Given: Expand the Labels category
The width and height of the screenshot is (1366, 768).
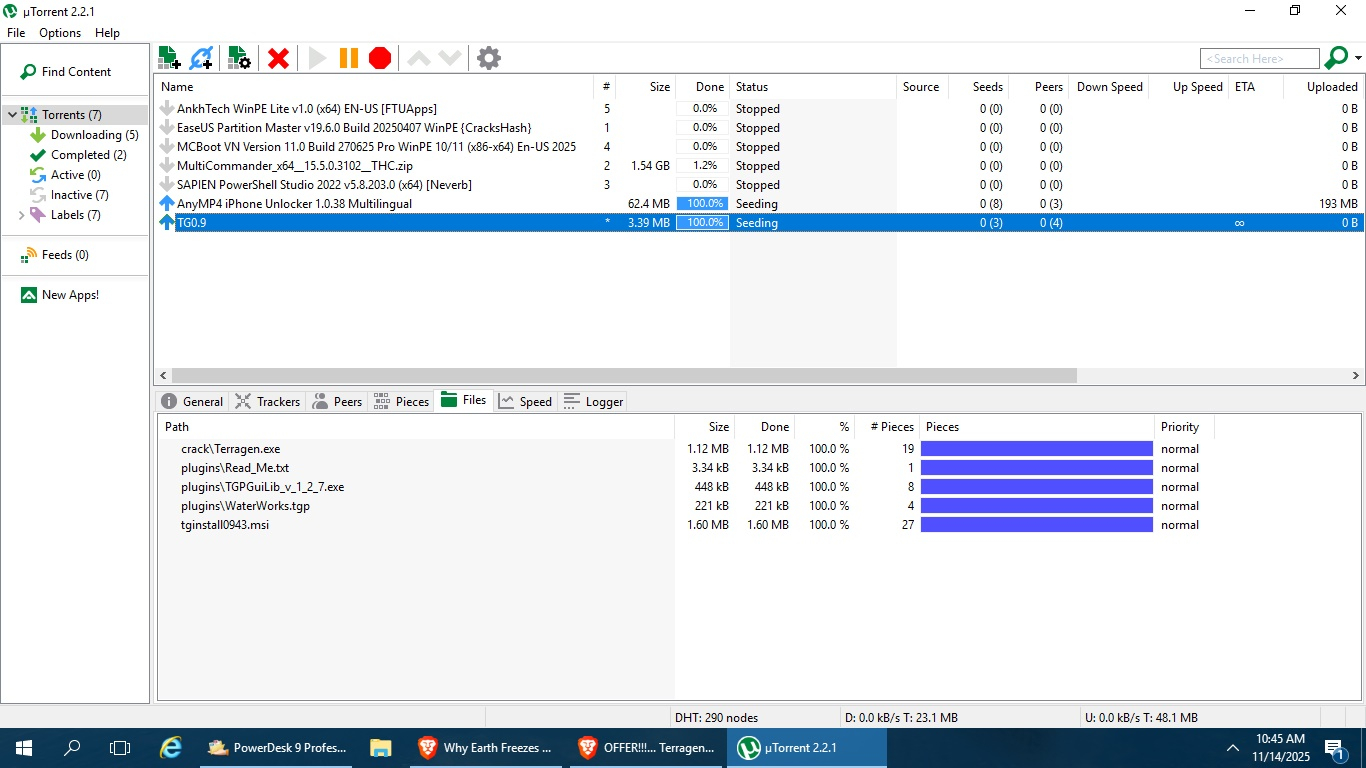Looking at the screenshot, I should pos(21,215).
